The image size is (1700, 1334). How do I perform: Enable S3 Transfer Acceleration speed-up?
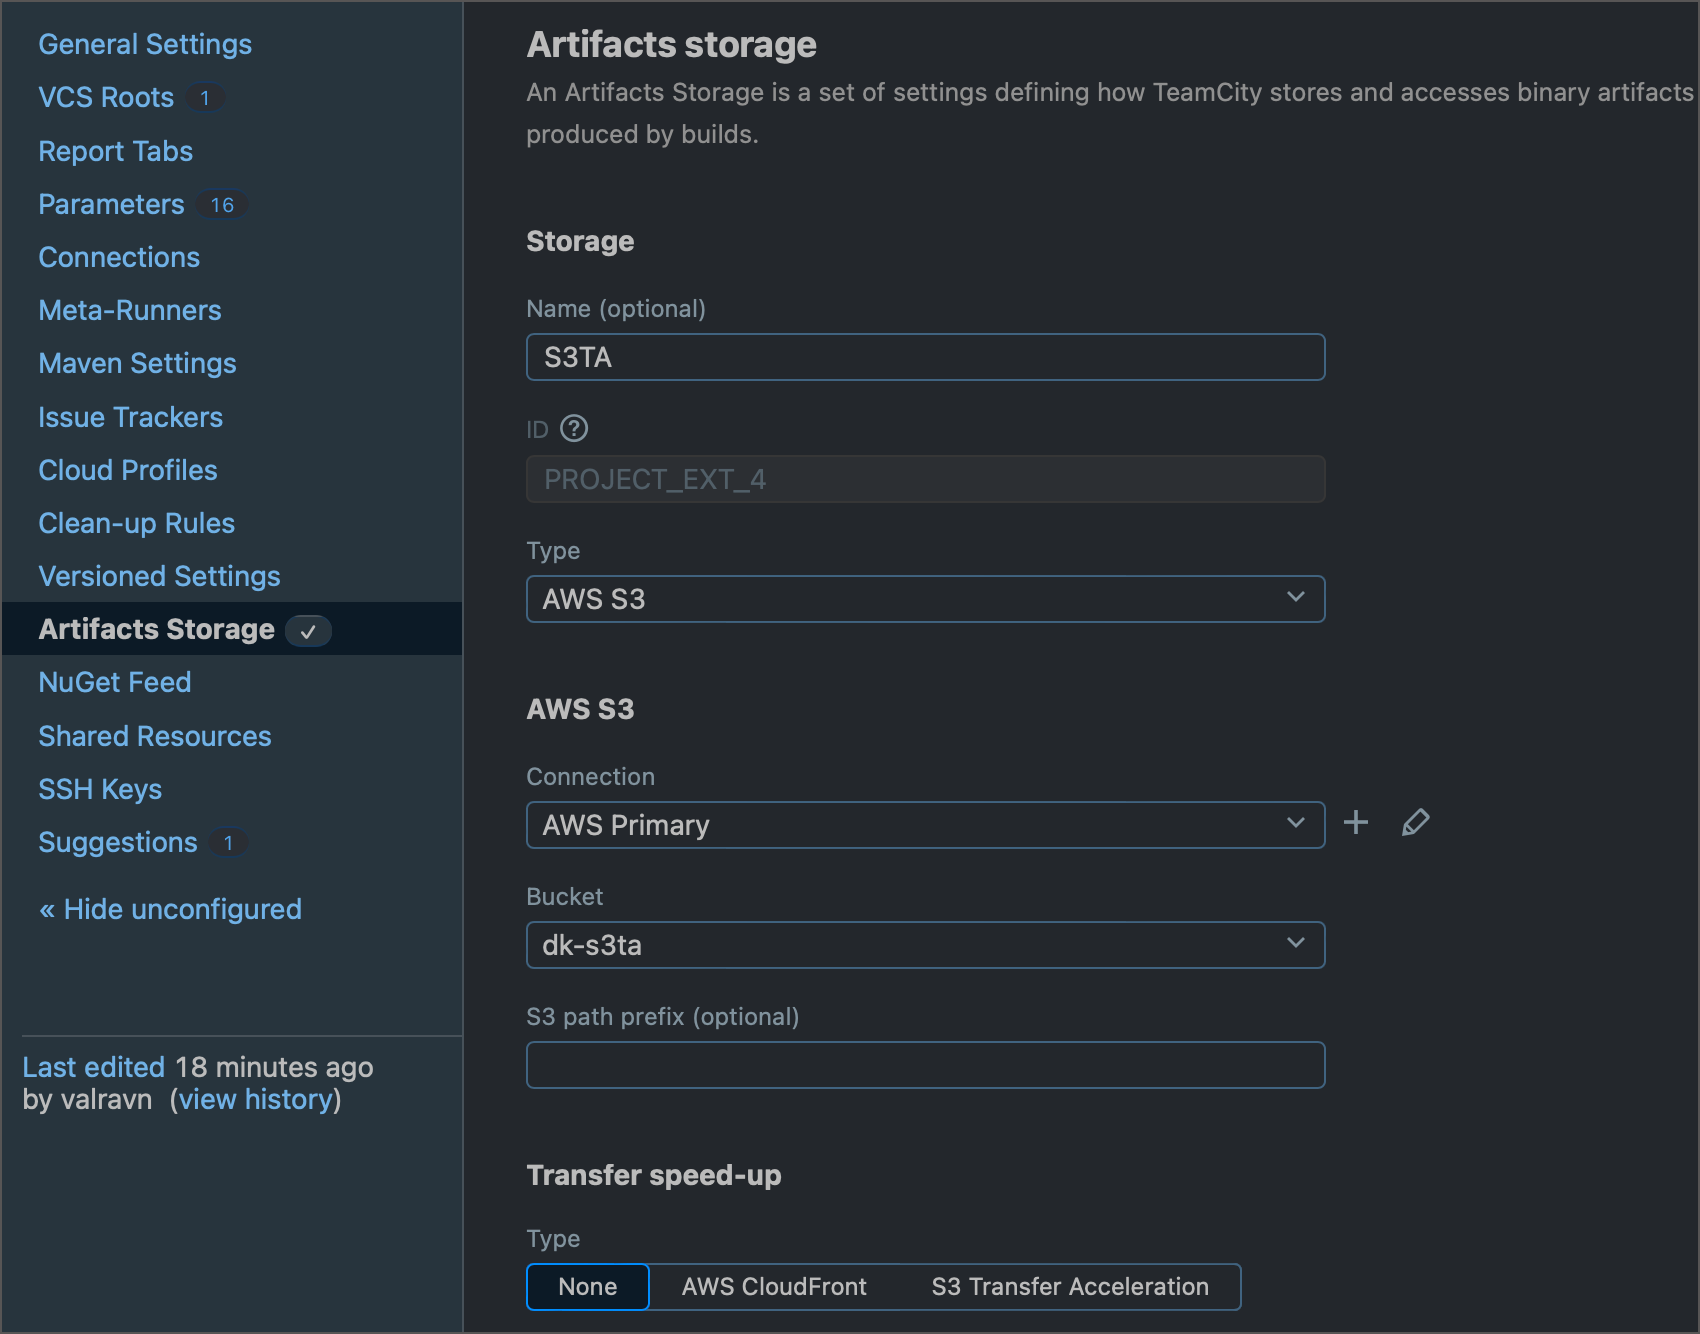click(x=1069, y=1287)
